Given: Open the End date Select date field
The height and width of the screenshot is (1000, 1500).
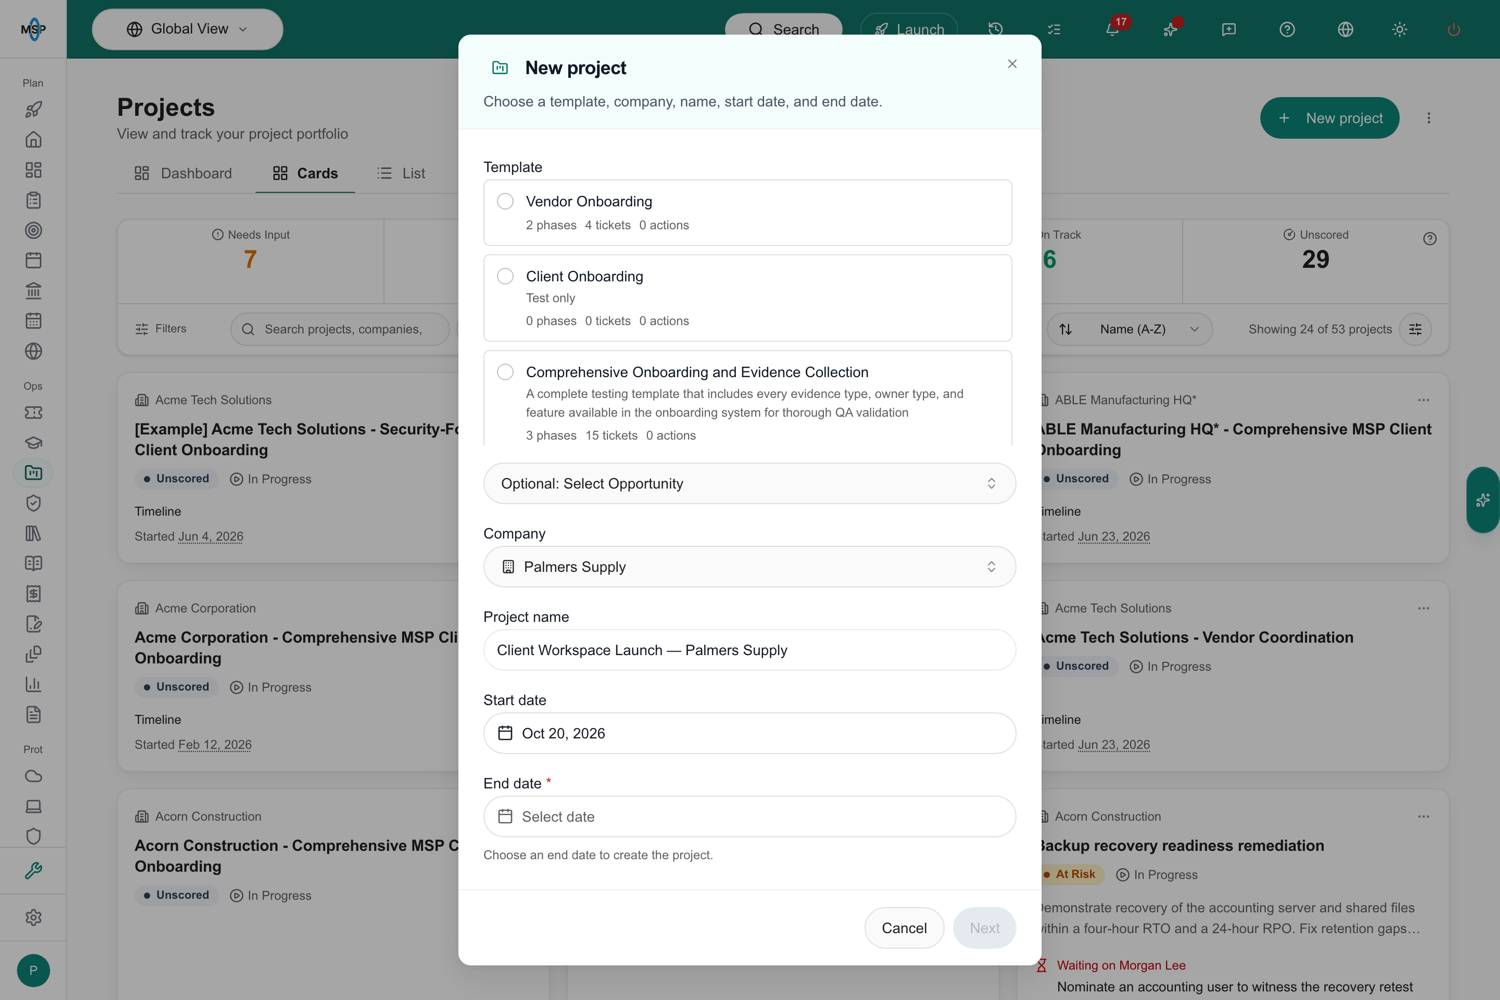Looking at the screenshot, I should [x=749, y=816].
